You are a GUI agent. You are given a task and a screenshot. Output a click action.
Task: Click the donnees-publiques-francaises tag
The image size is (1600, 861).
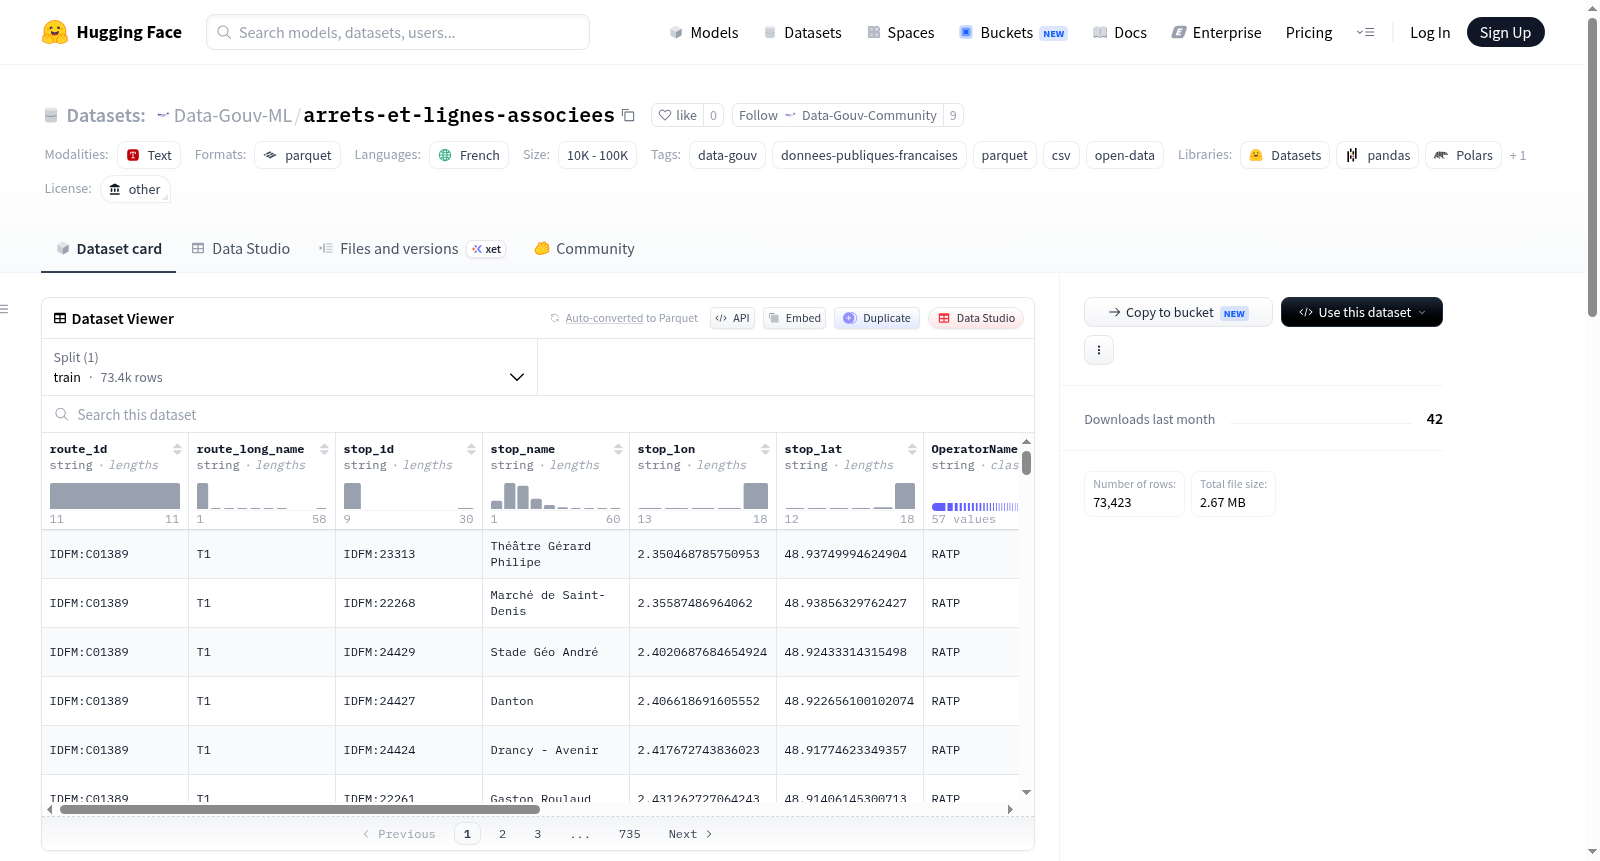click(869, 155)
